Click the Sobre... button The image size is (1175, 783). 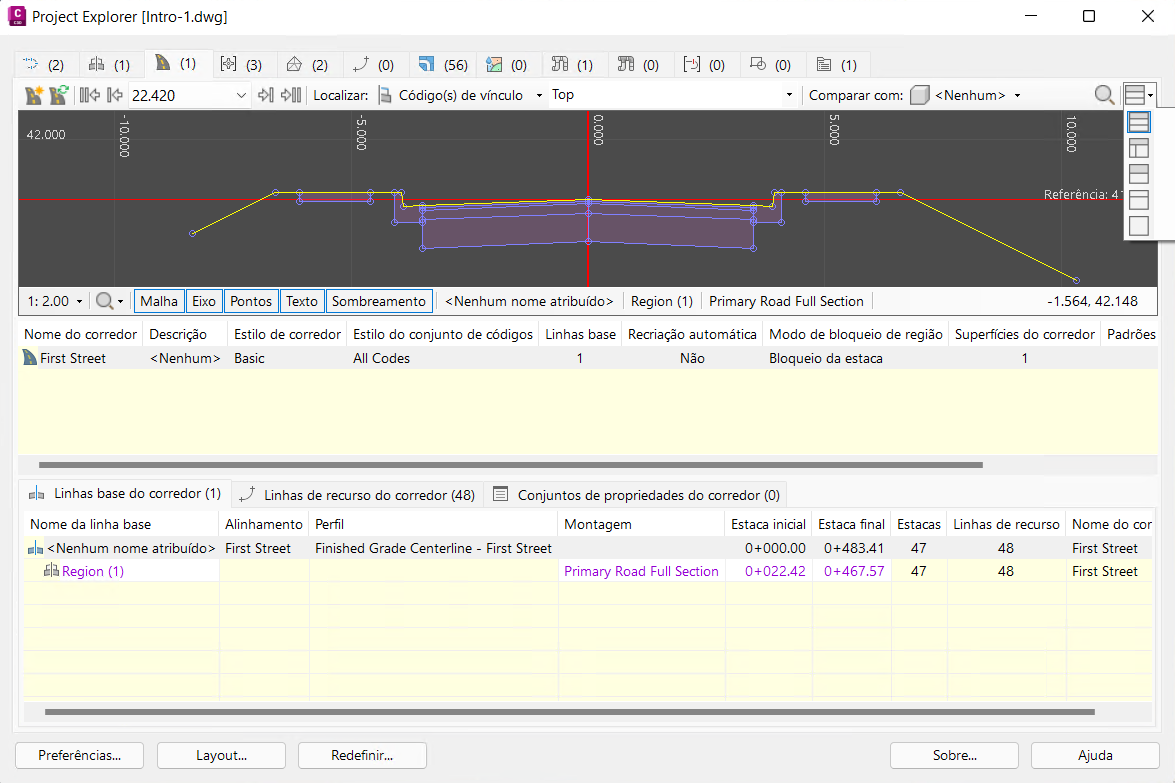click(x=954, y=755)
